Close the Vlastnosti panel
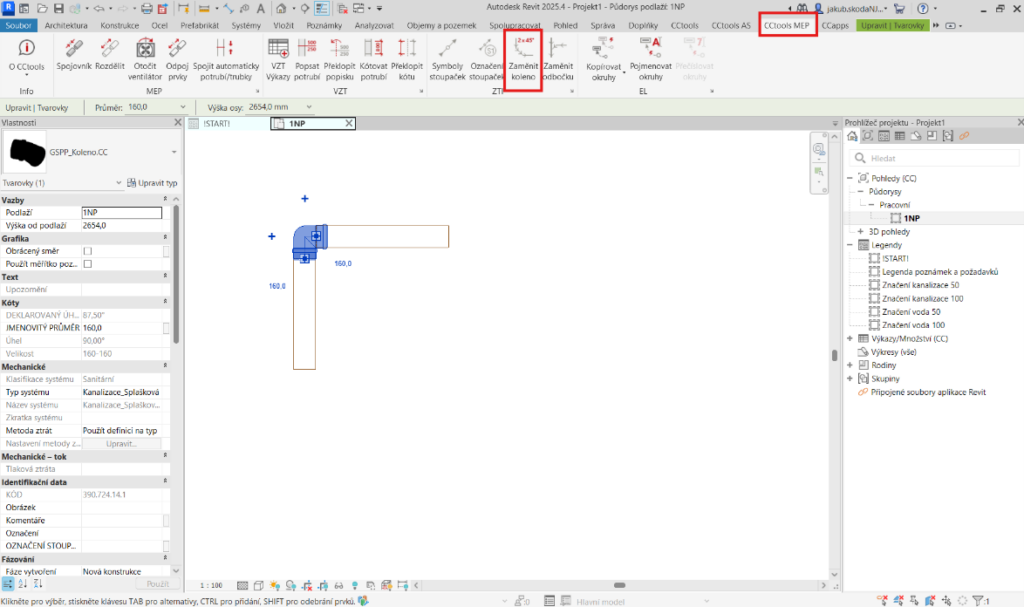This screenshot has height=607, width=1024. 178,122
